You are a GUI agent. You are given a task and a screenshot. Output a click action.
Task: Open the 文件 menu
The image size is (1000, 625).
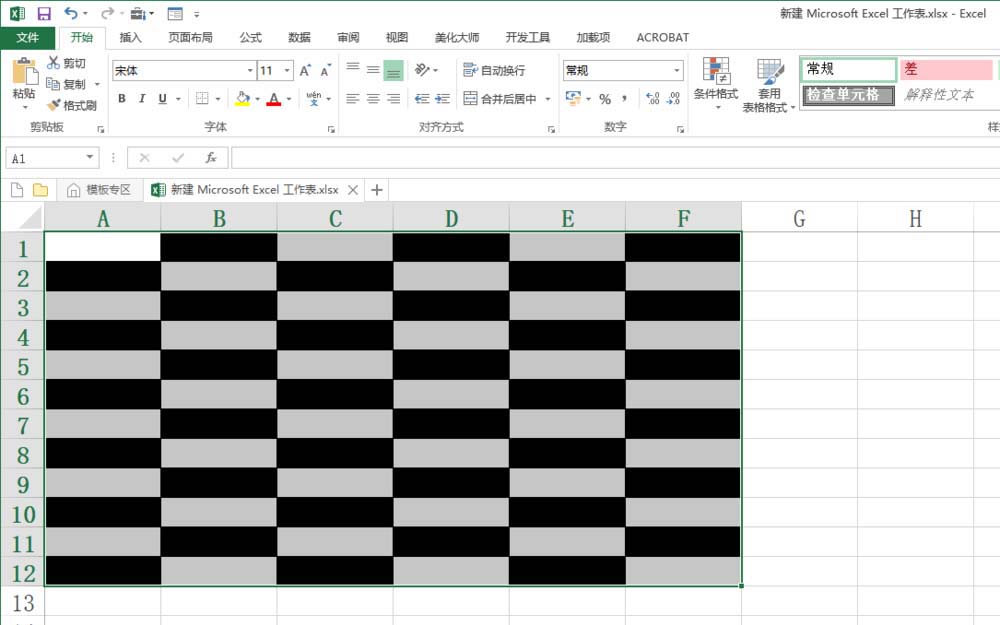(x=27, y=37)
